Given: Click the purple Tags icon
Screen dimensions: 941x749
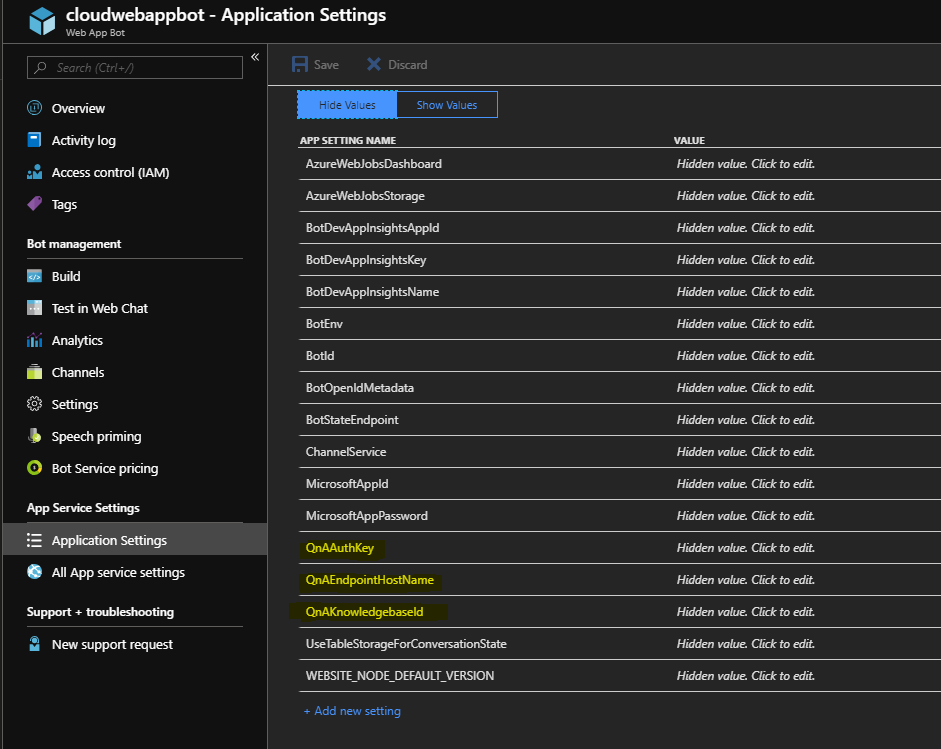Looking at the screenshot, I should click(x=34, y=204).
